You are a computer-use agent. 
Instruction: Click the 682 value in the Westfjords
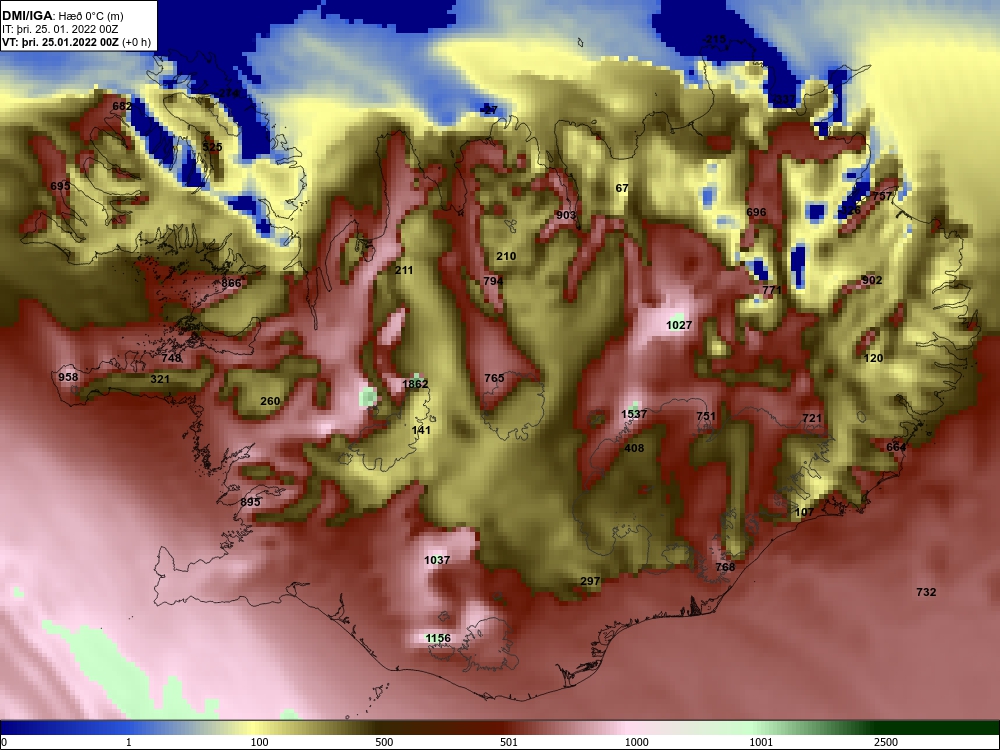122,106
